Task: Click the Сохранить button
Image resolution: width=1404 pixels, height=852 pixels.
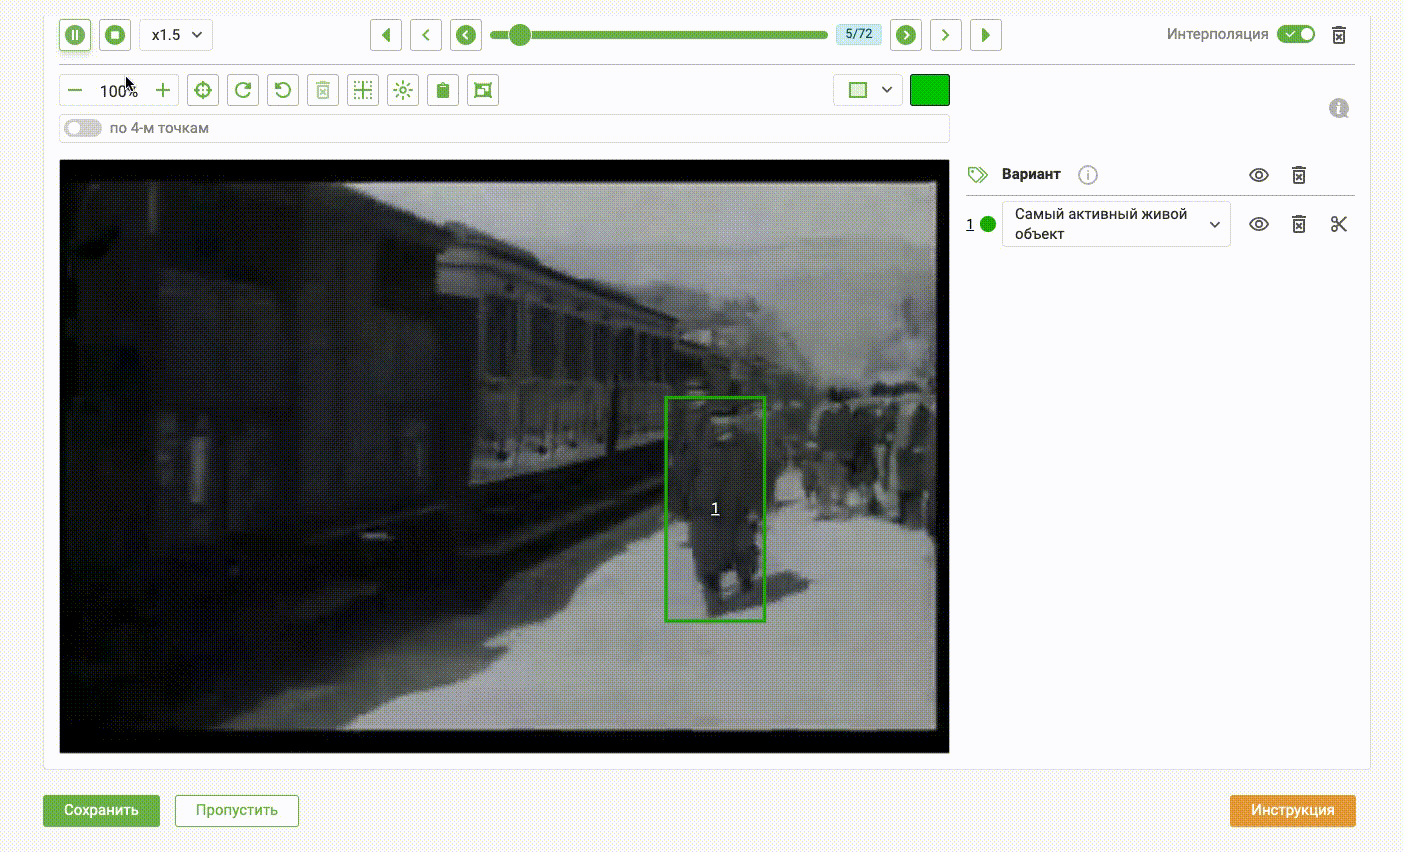Action: pos(101,810)
